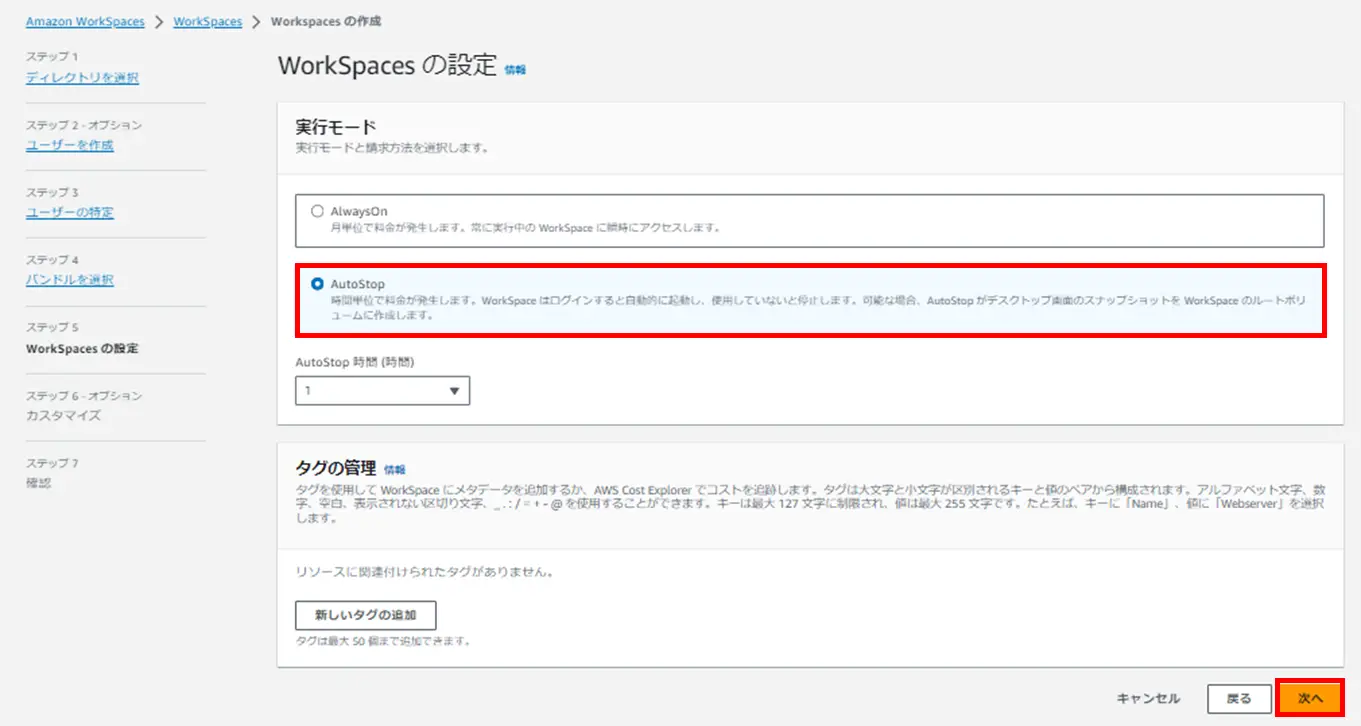This screenshot has width=1361, height=726.
Task: Click the 新しいタグの追加 button
Action: click(365, 615)
